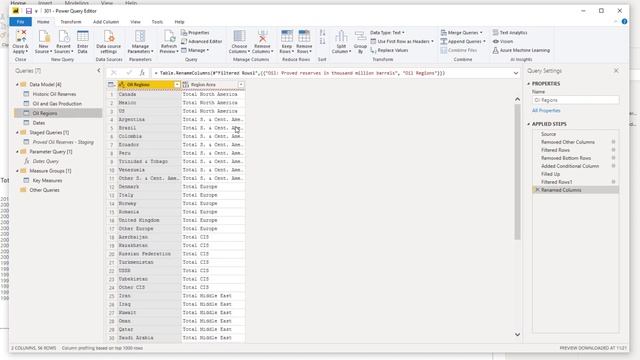Select the Oil and Gas Production query
Viewport: 640px width, 360px height.
pos(58,104)
